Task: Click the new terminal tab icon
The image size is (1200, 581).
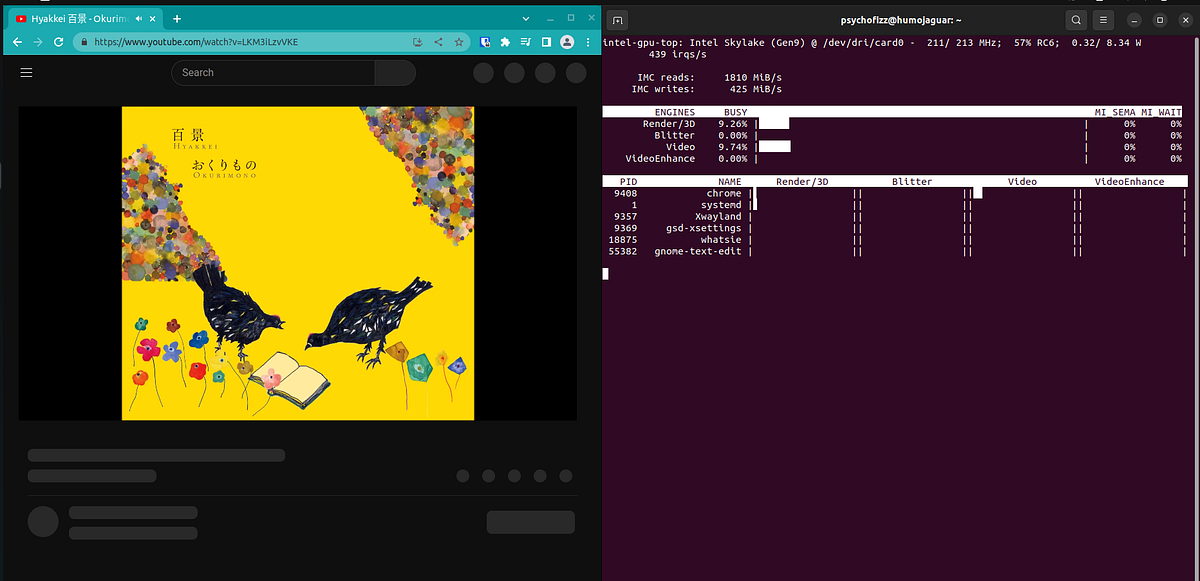Action: click(x=617, y=19)
